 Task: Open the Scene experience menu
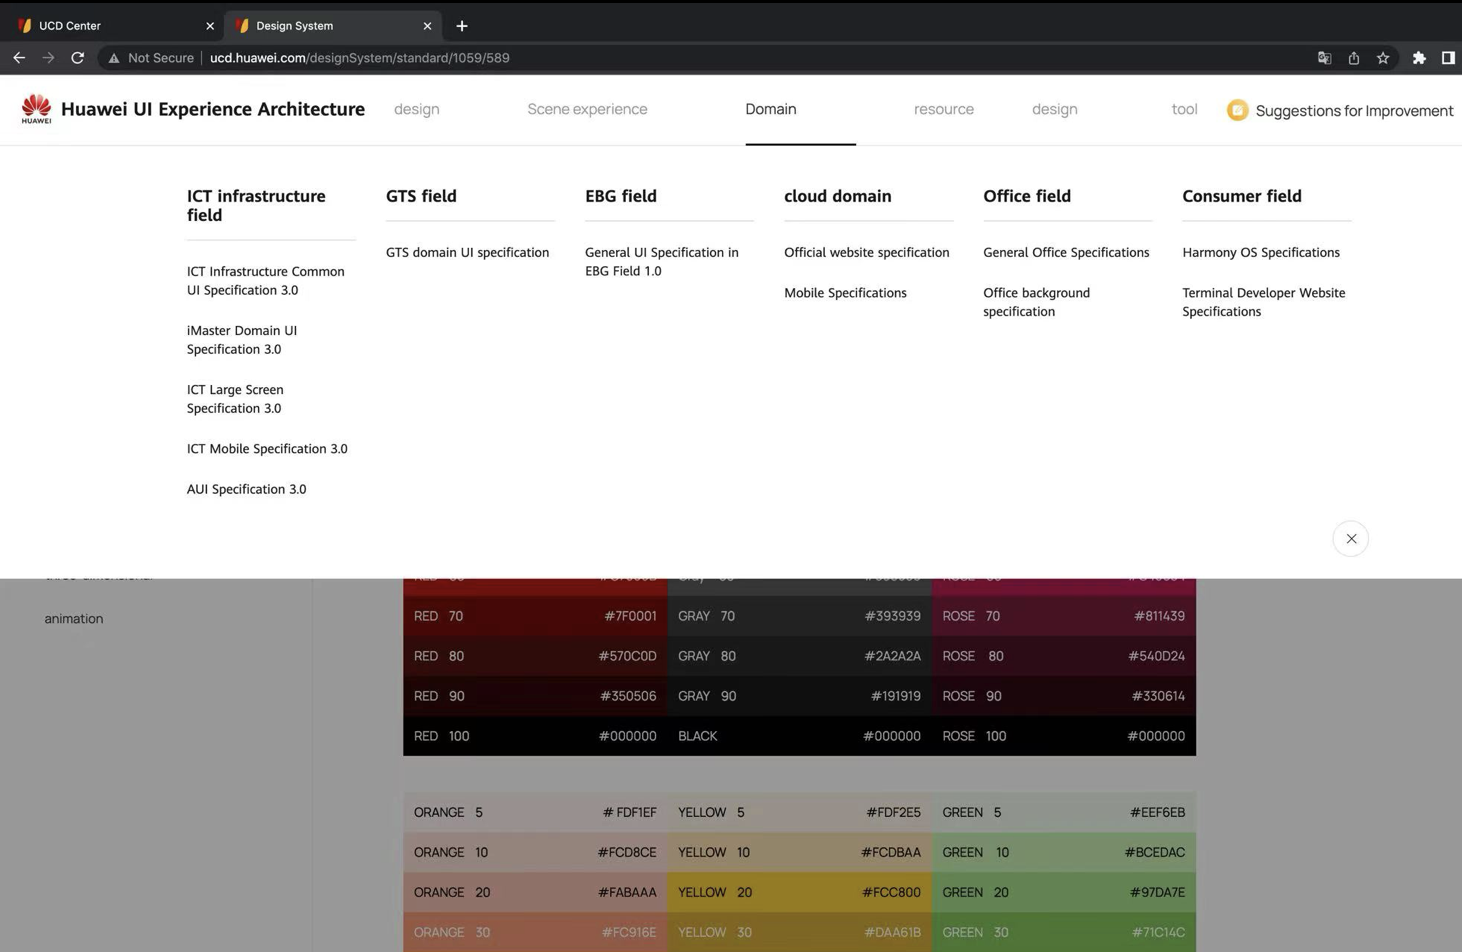click(x=587, y=109)
